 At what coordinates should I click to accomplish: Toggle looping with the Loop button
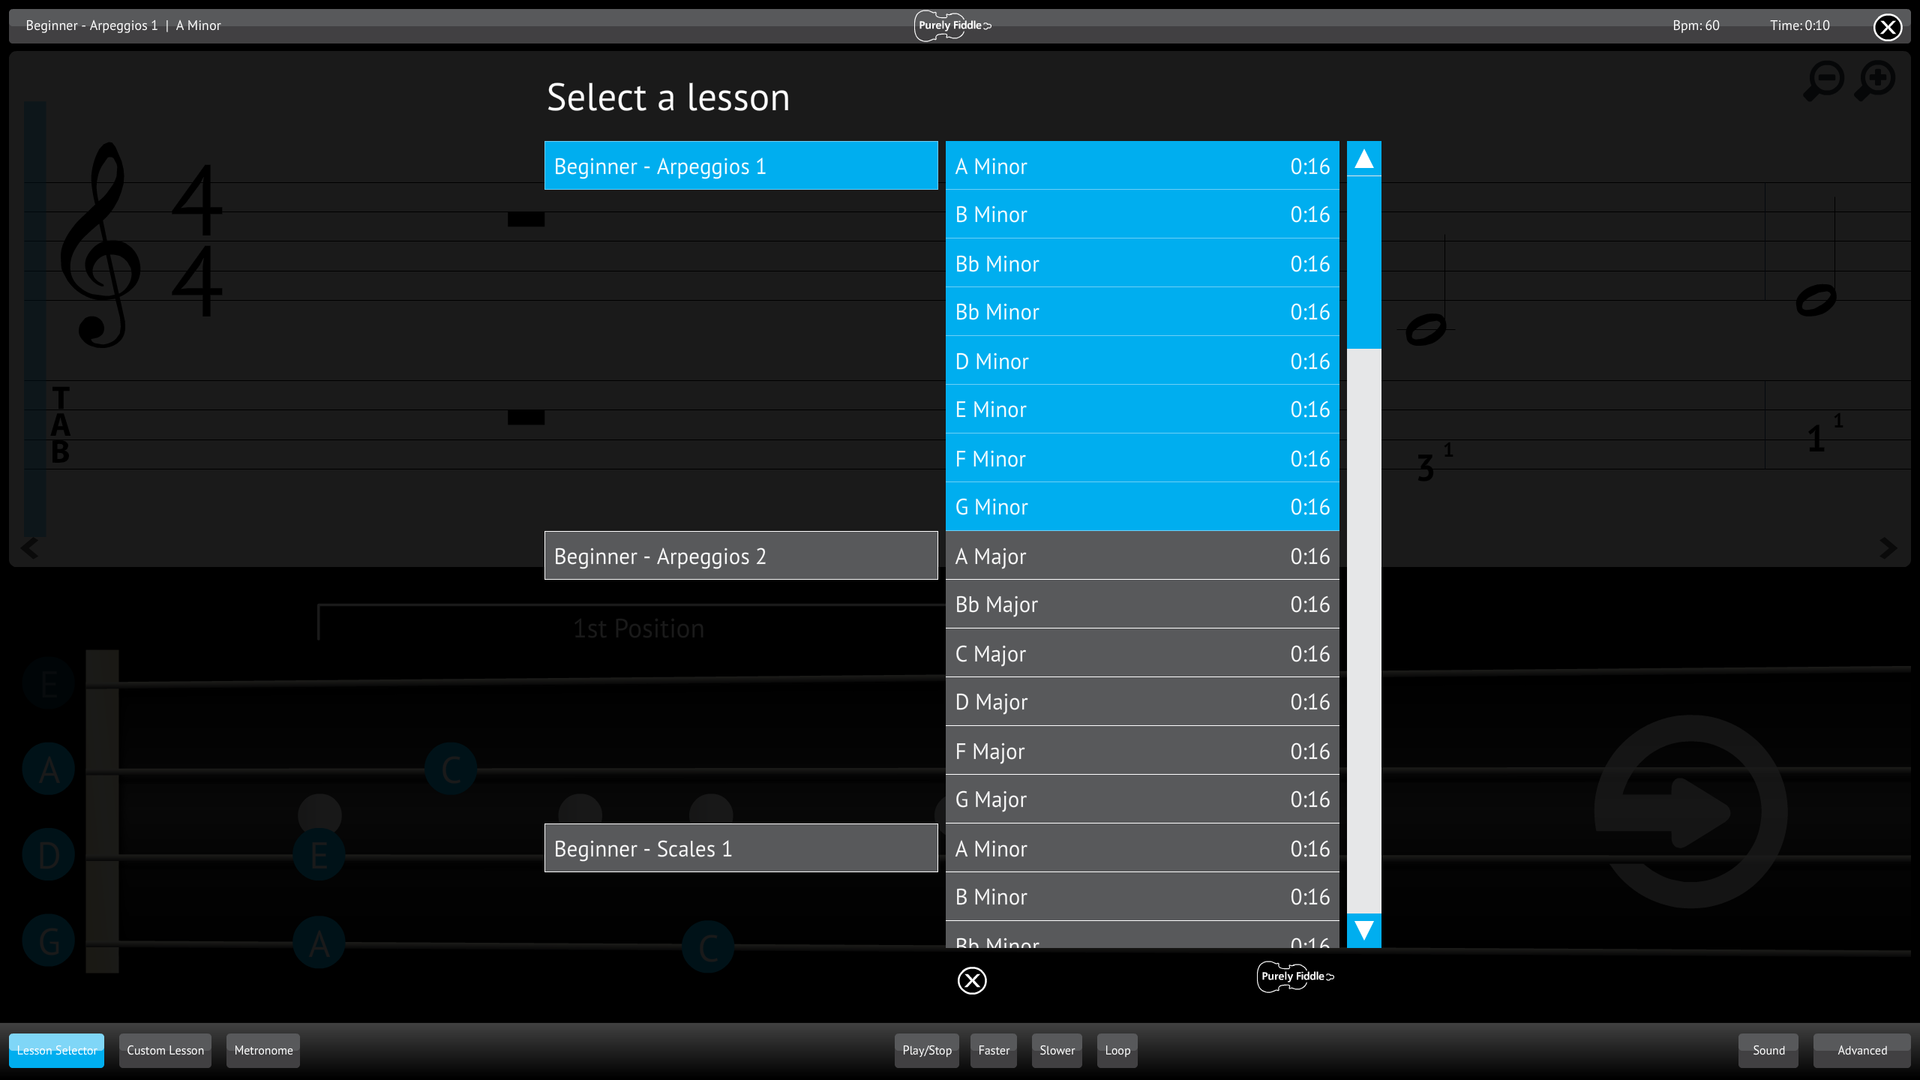point(1117,1050)
